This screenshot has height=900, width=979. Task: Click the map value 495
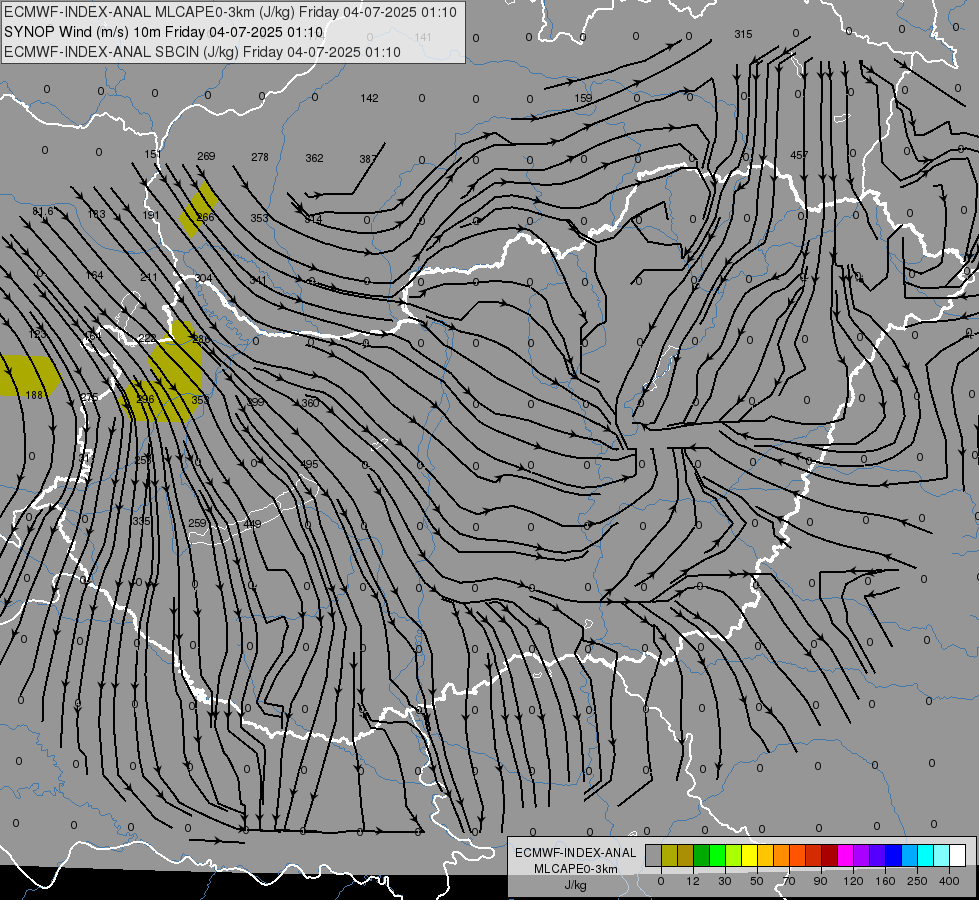coord(309,464)
